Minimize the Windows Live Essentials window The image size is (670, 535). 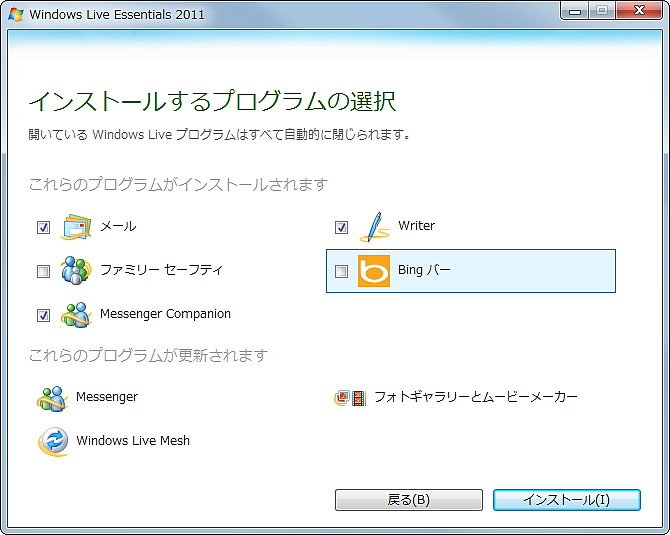[575, 11]
